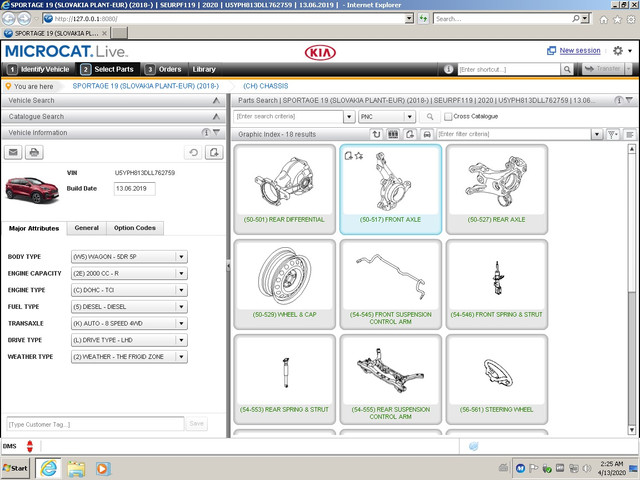Click the Windows Start button
The width and height of the screenshot is (640, 480).
tap(16, 468)
